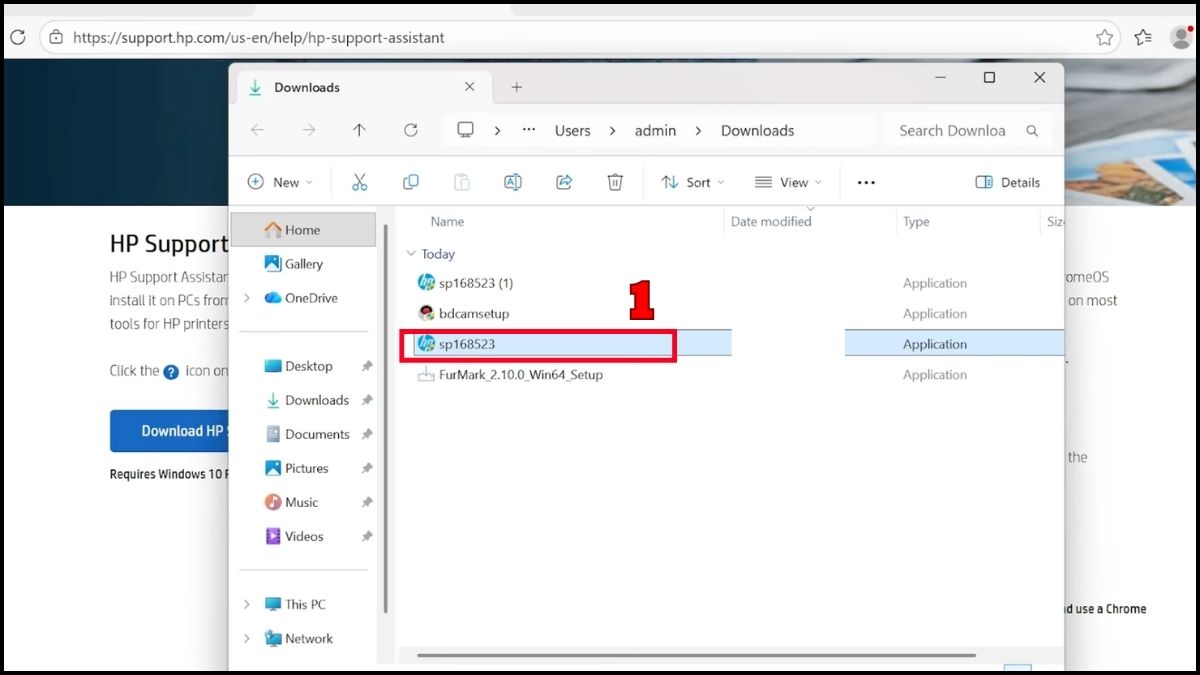Click the PC monitor icon in address bar
1200x675 pixels.
click(x=465, y=130)
